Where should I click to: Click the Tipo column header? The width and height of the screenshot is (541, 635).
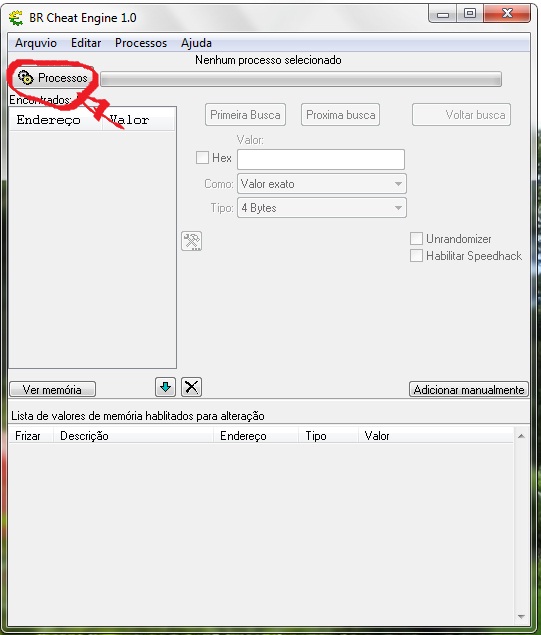pyautogui.click(x=328, y=436)
